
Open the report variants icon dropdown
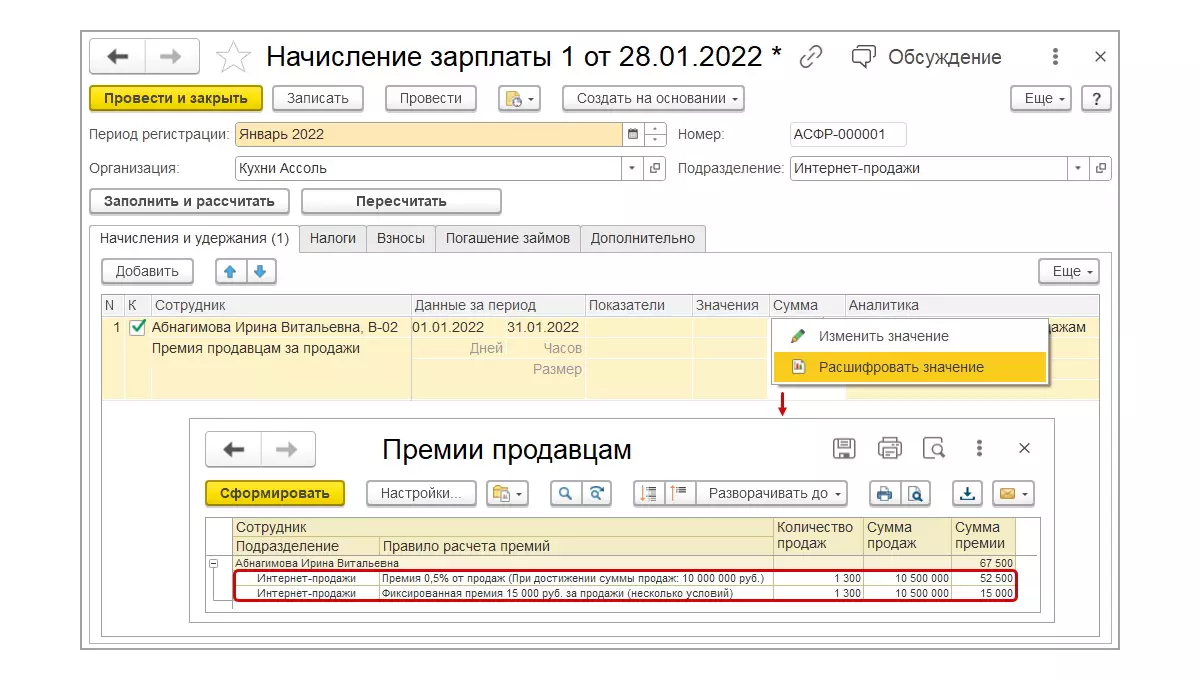pyautogui.click(x=507, y=493)
